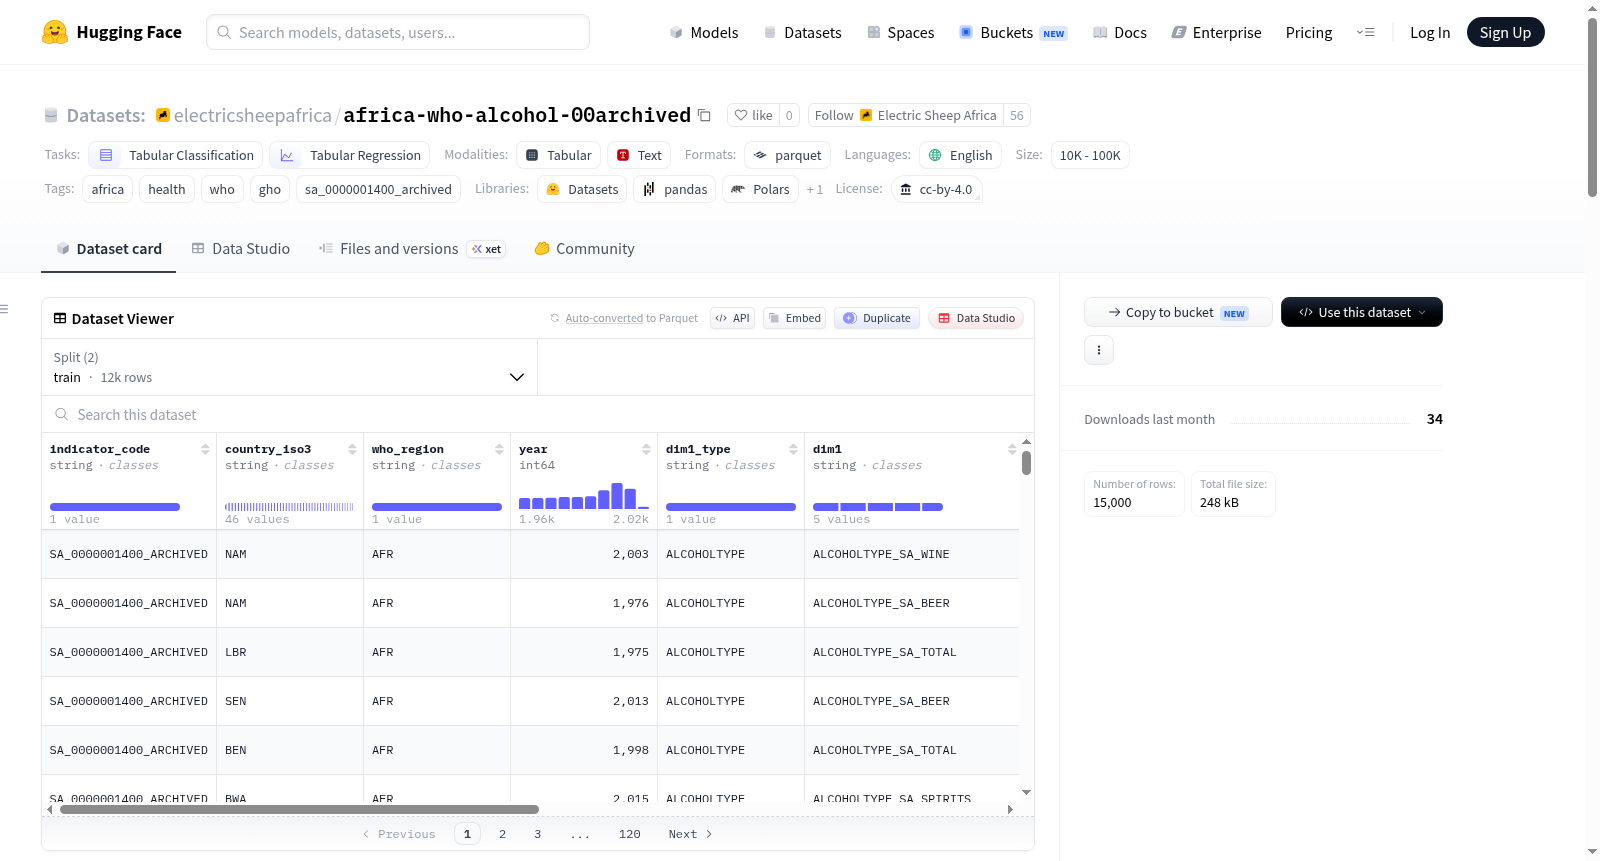The height and width of the screenshot is (861, 1600).
Task: Click the page vertical scrollbar
Action: [1592, 107]
